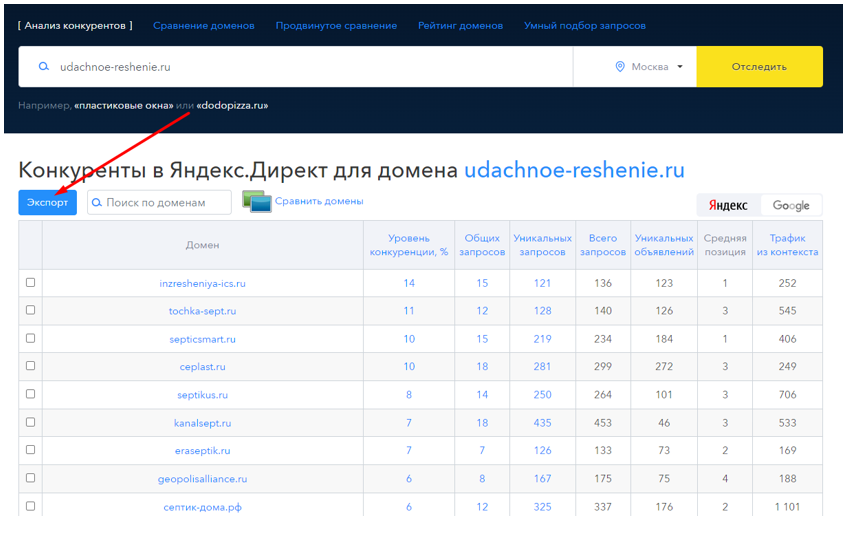Sort by Трафик из контекста column
Viewport: 852px width, 549px height.
(787, 245)
